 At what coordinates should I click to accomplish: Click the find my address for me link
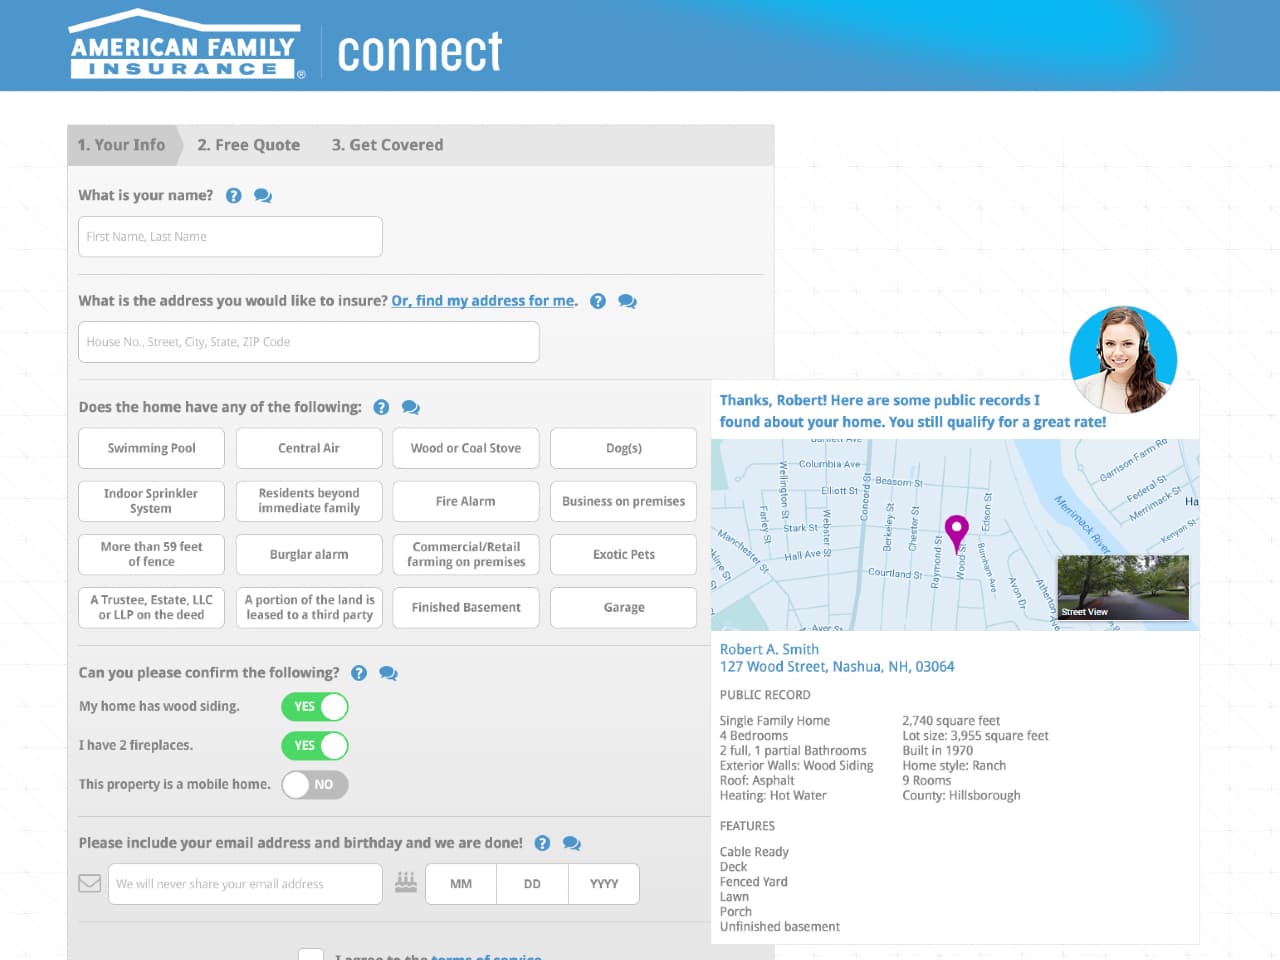[483, 300]
